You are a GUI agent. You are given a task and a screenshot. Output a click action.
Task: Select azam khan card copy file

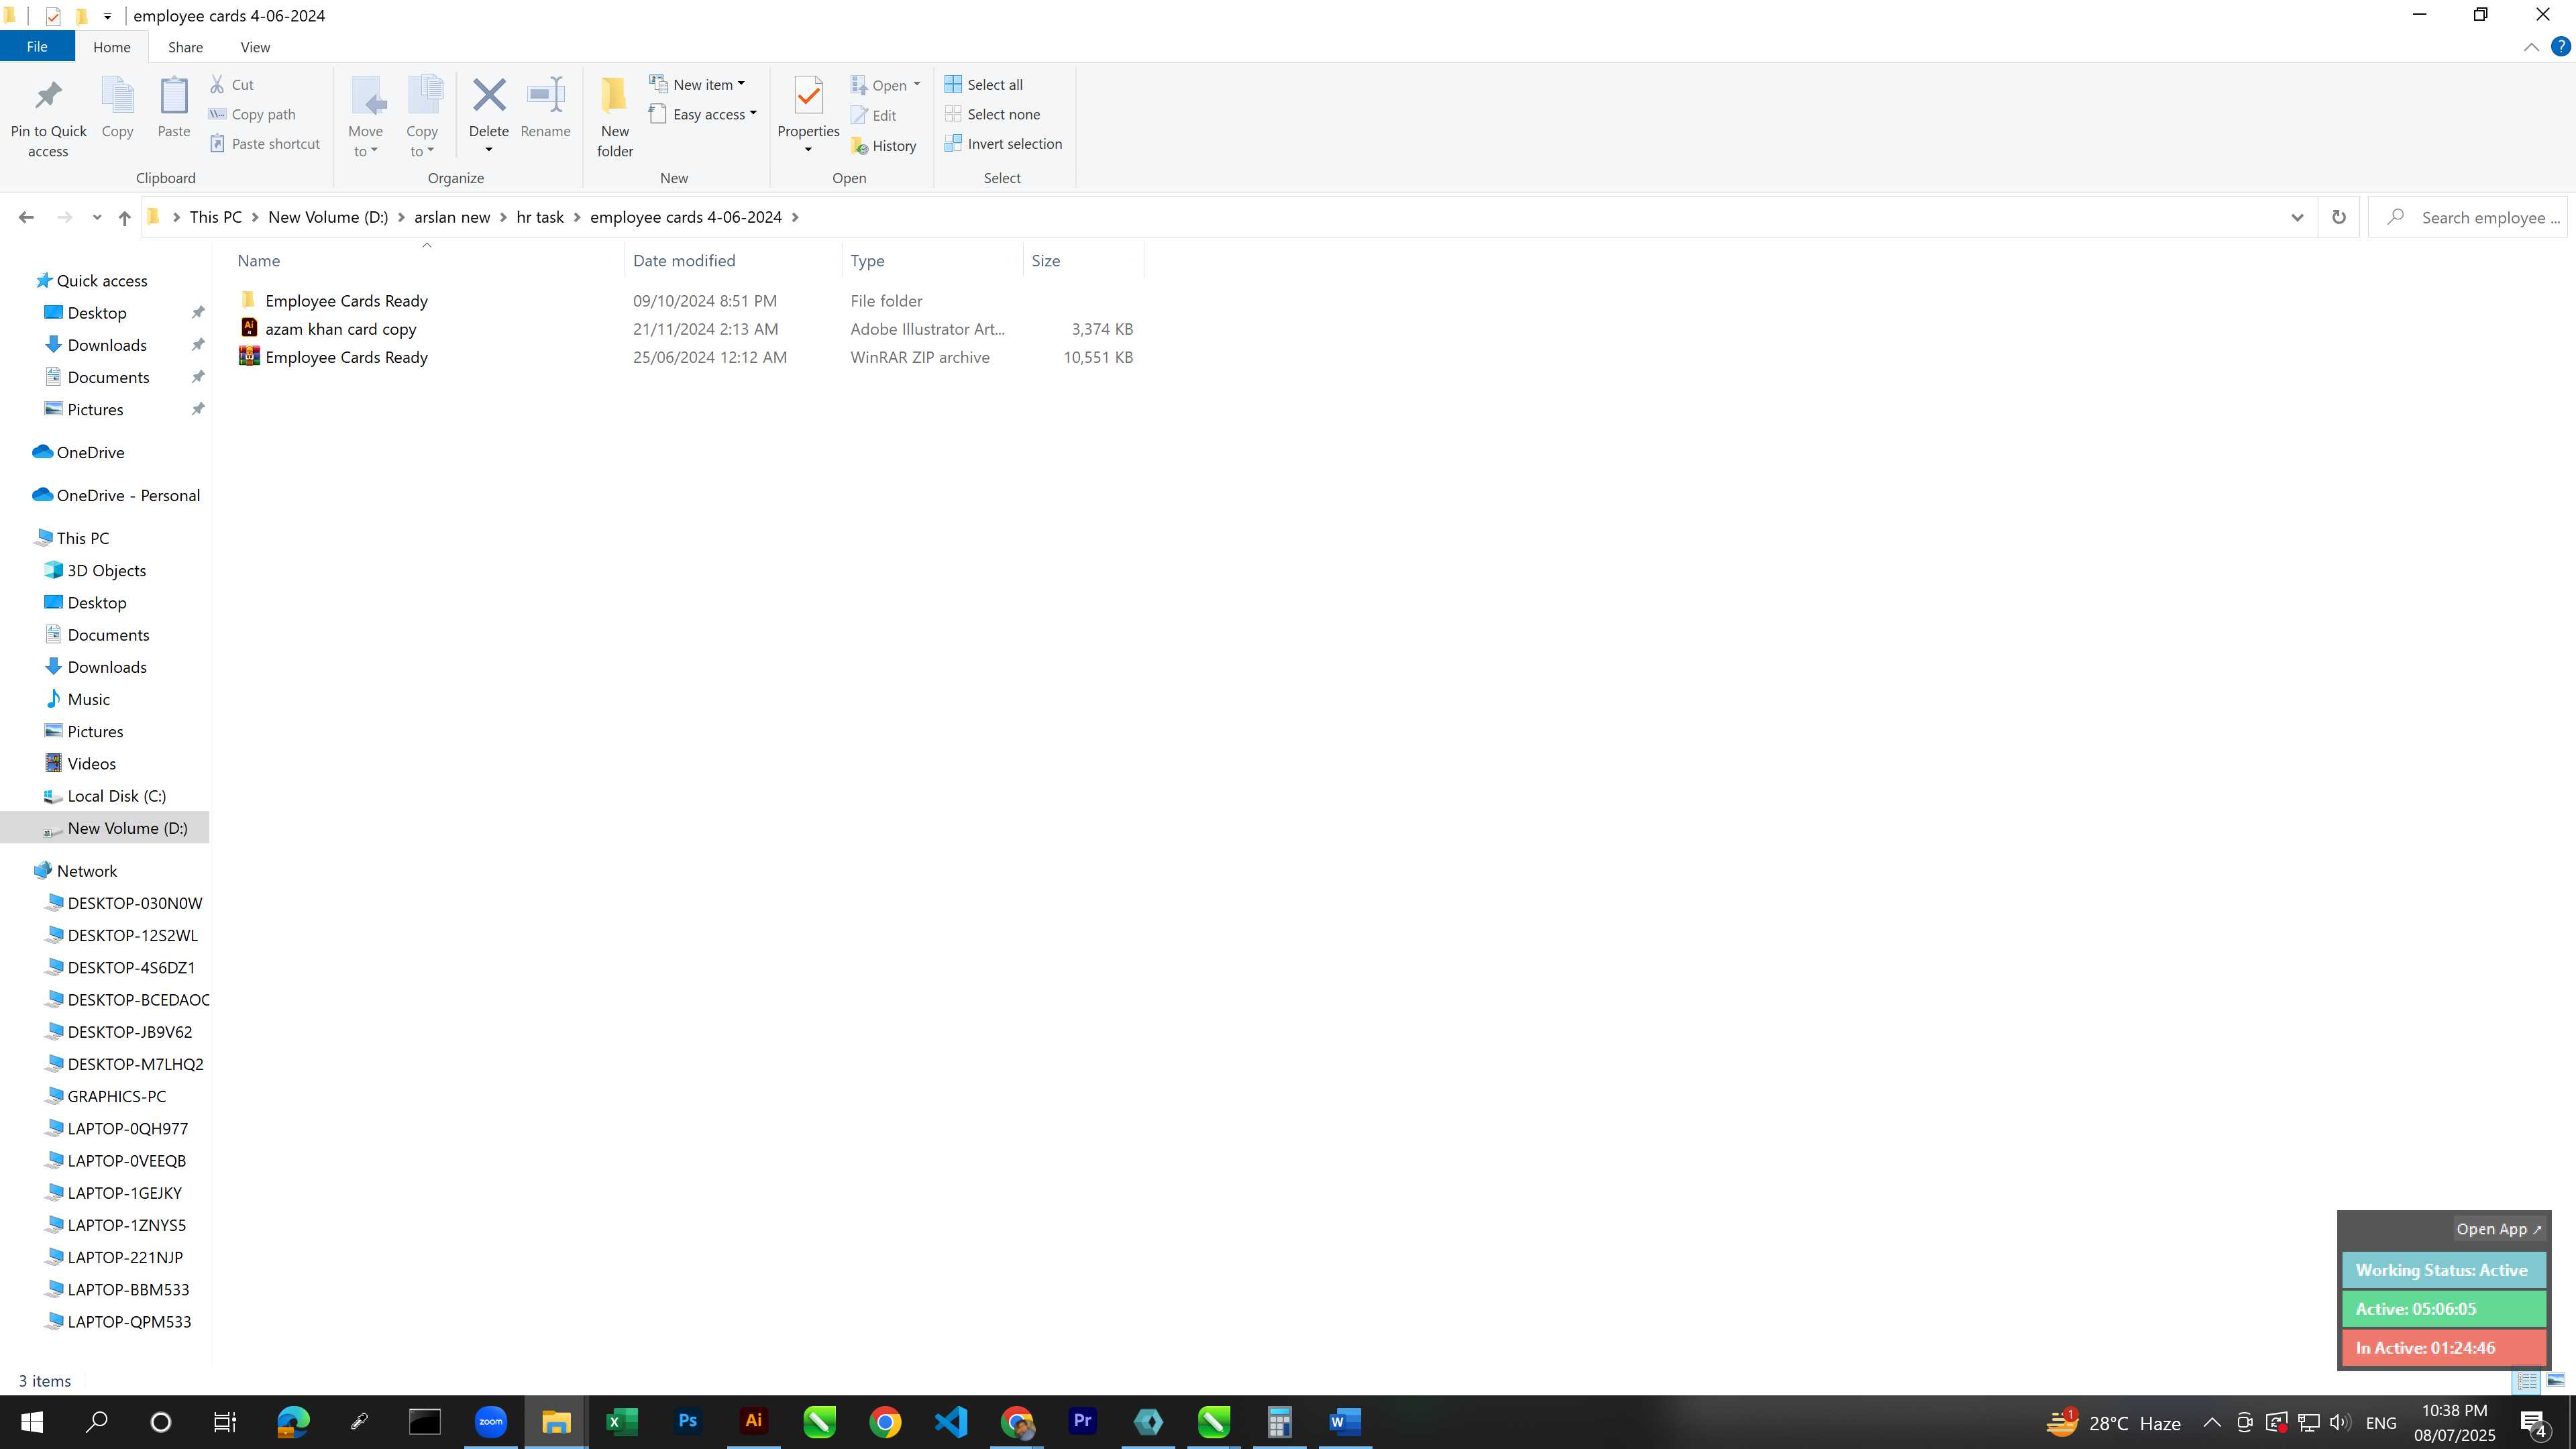tap(340, 329)
